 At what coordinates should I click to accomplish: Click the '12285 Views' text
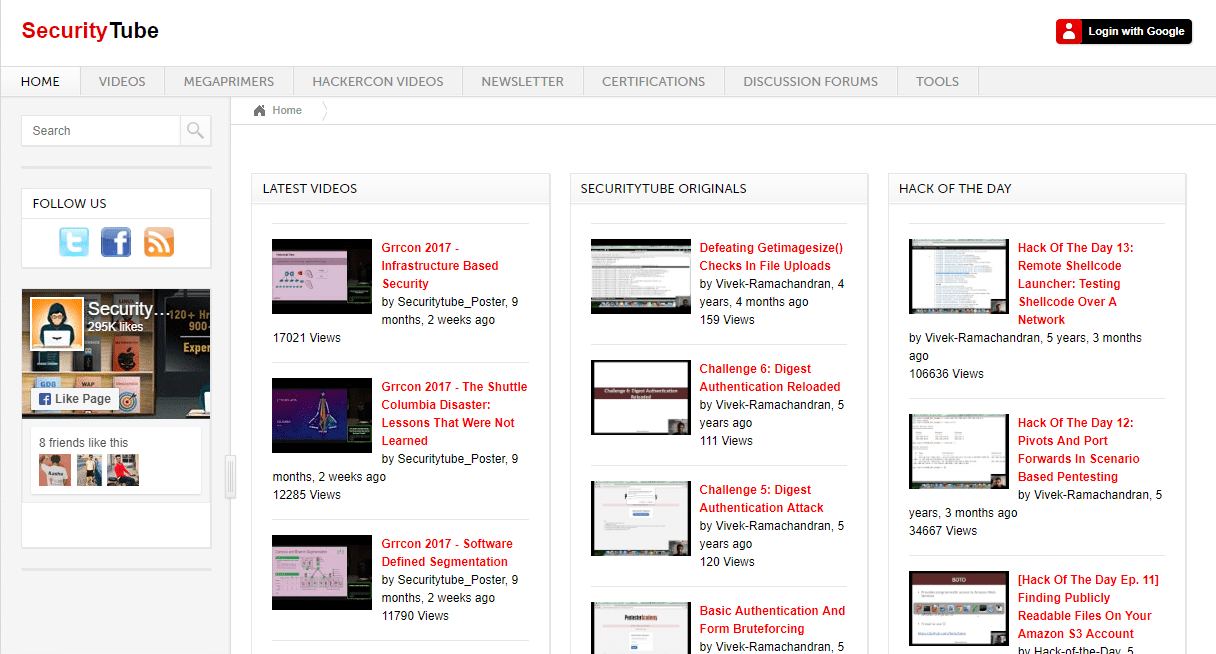coord(307,495)
